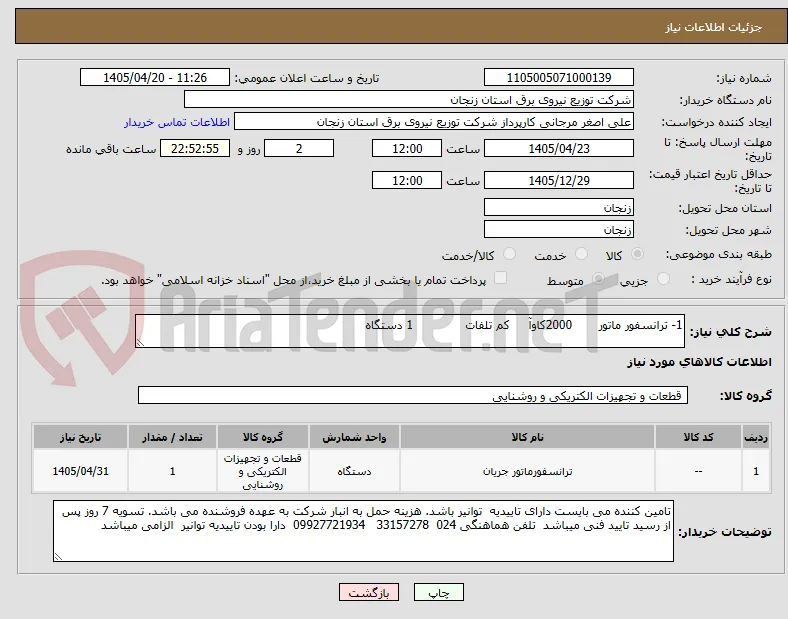
Task: Click the کد کالا column header
Action: 698,437
